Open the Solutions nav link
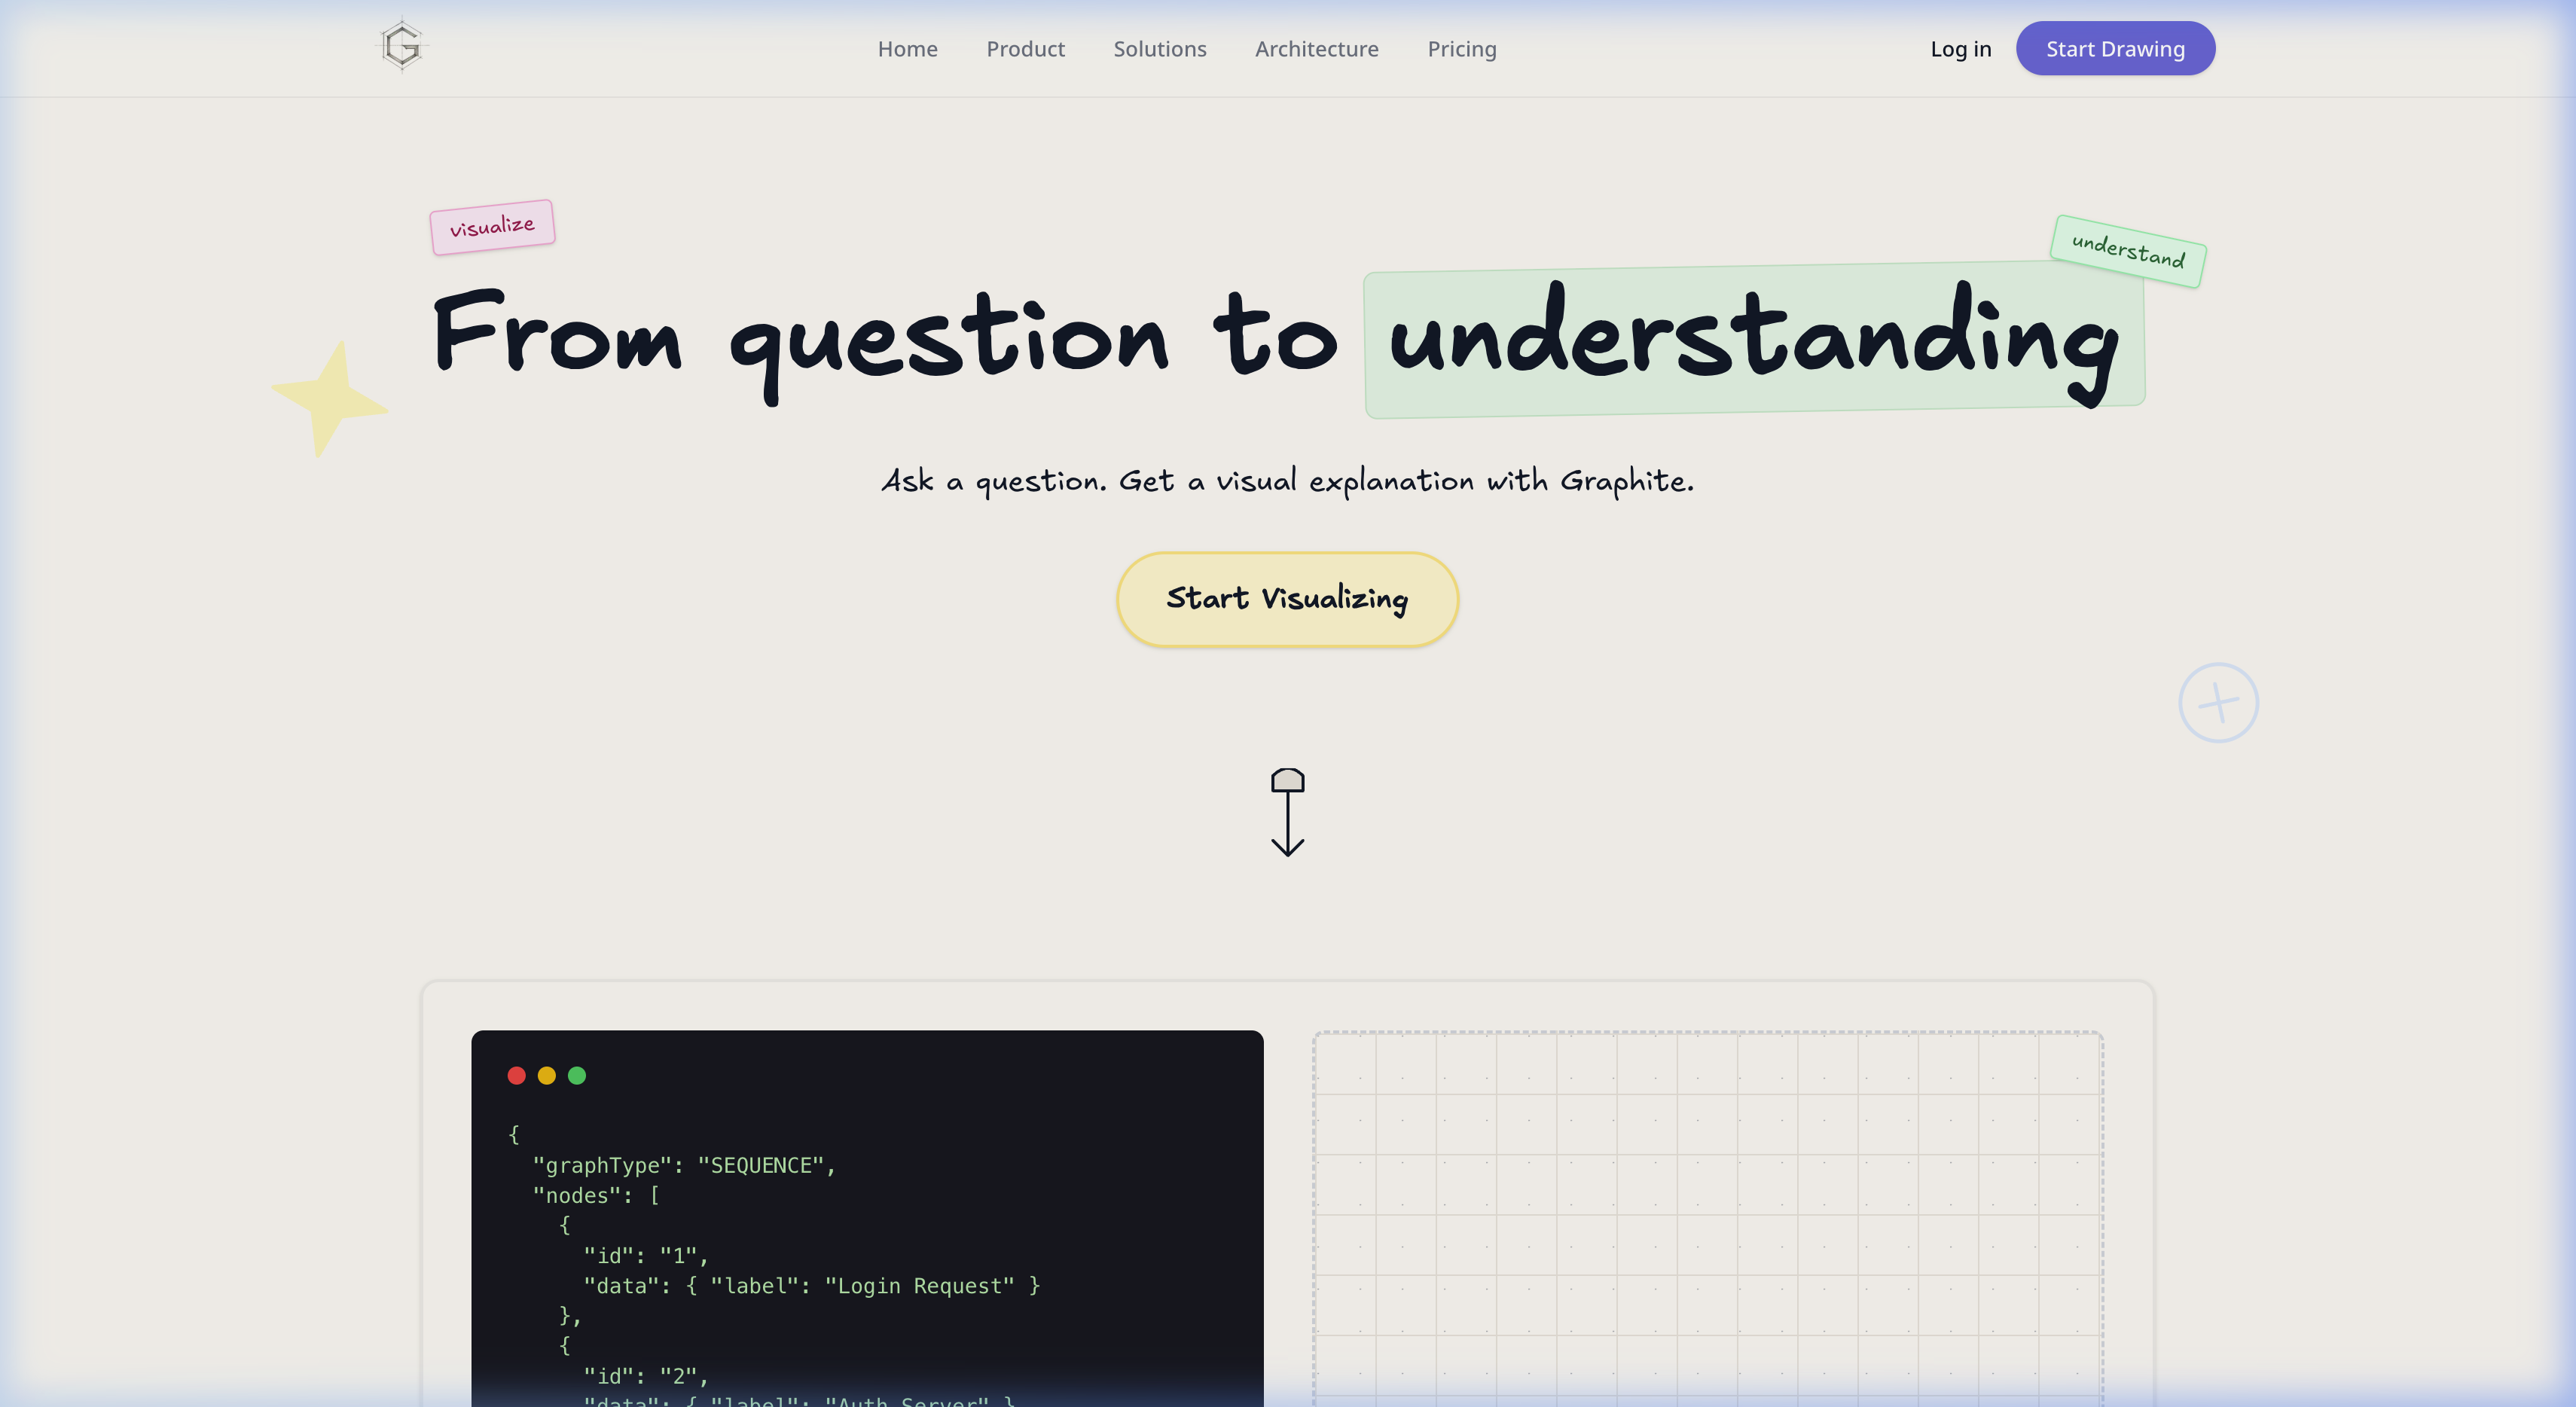2576x1407 pixels. pos(1160,49)
